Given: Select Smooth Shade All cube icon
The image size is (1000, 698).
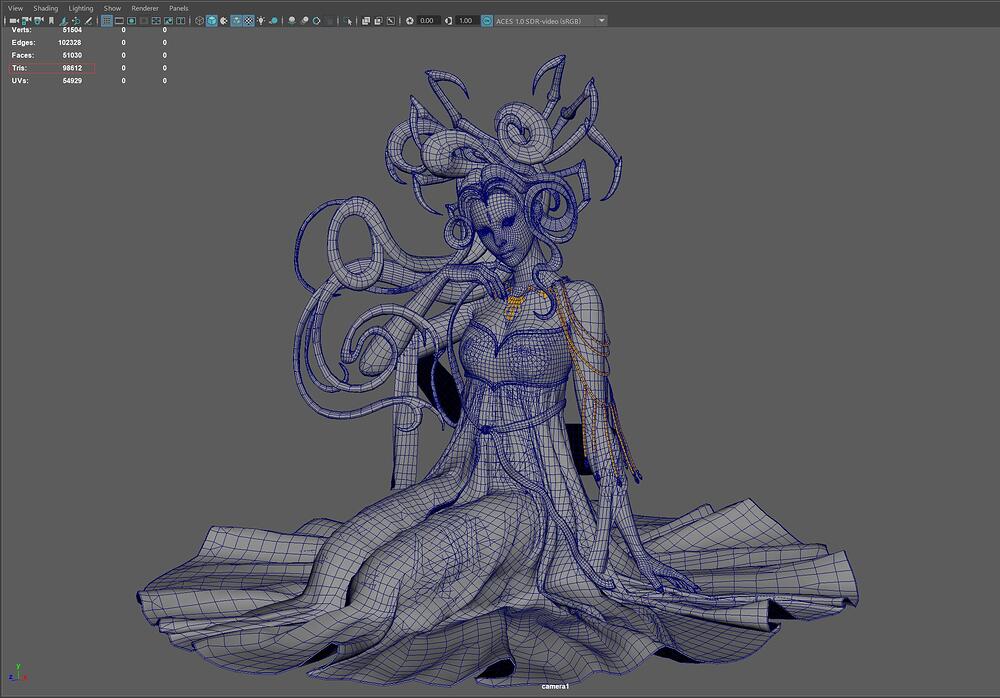Looking at the screenshot, I should tap(212, 20).
